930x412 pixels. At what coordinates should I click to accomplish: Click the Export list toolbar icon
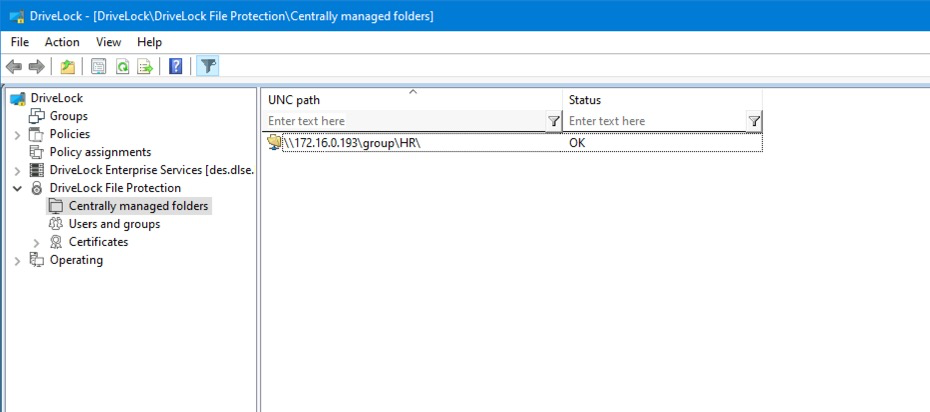145,67
